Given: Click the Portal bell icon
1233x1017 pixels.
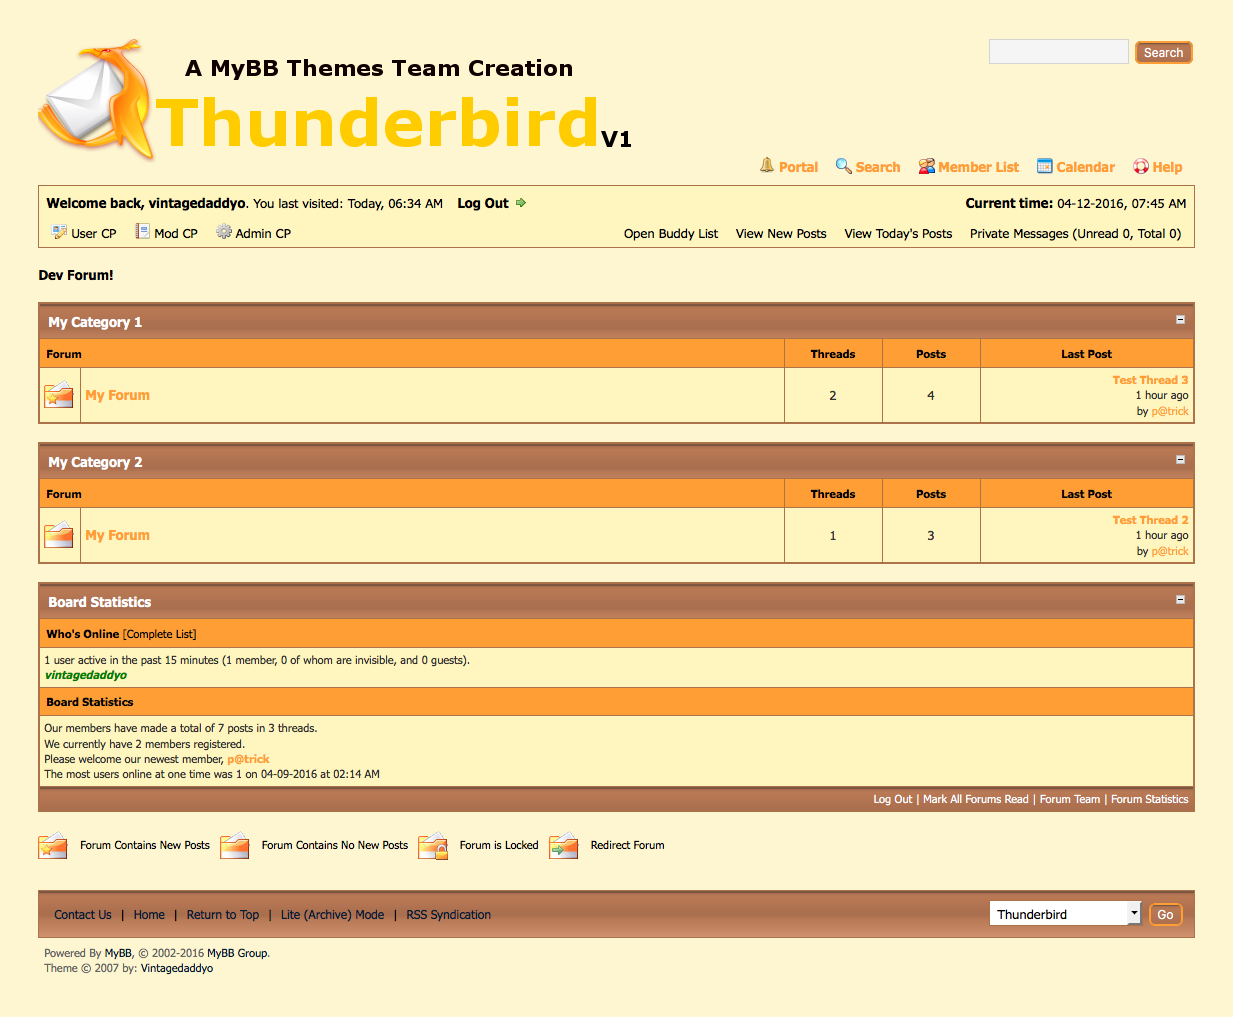Looking at the screenshot, I should pyautogui.click(x=767, y=166).
